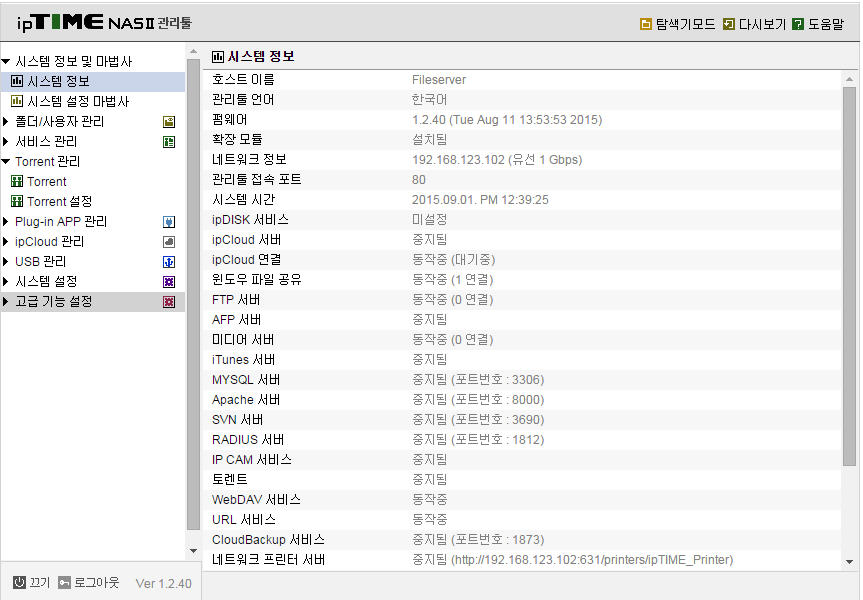Click the sidebar scrollbar up arrow
The image size is (863, 600).
click(x=193, y=52)
